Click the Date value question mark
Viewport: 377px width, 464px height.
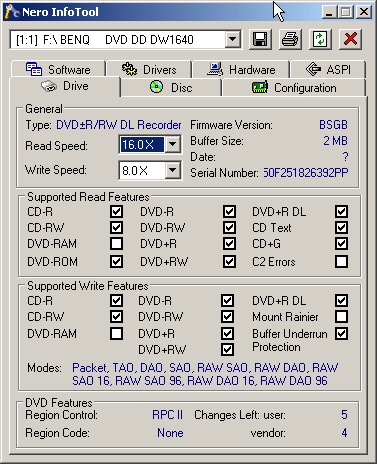345,157
